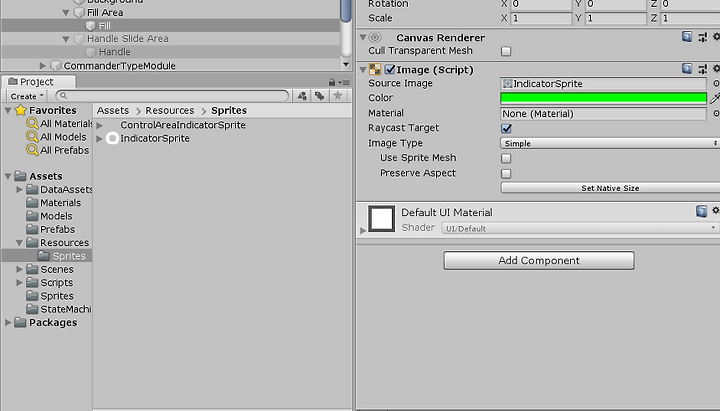The width and height of the screenshot is (720, 411).
Task: Go to Resources in breadcrumb path
Action: (x=170, y=110)
